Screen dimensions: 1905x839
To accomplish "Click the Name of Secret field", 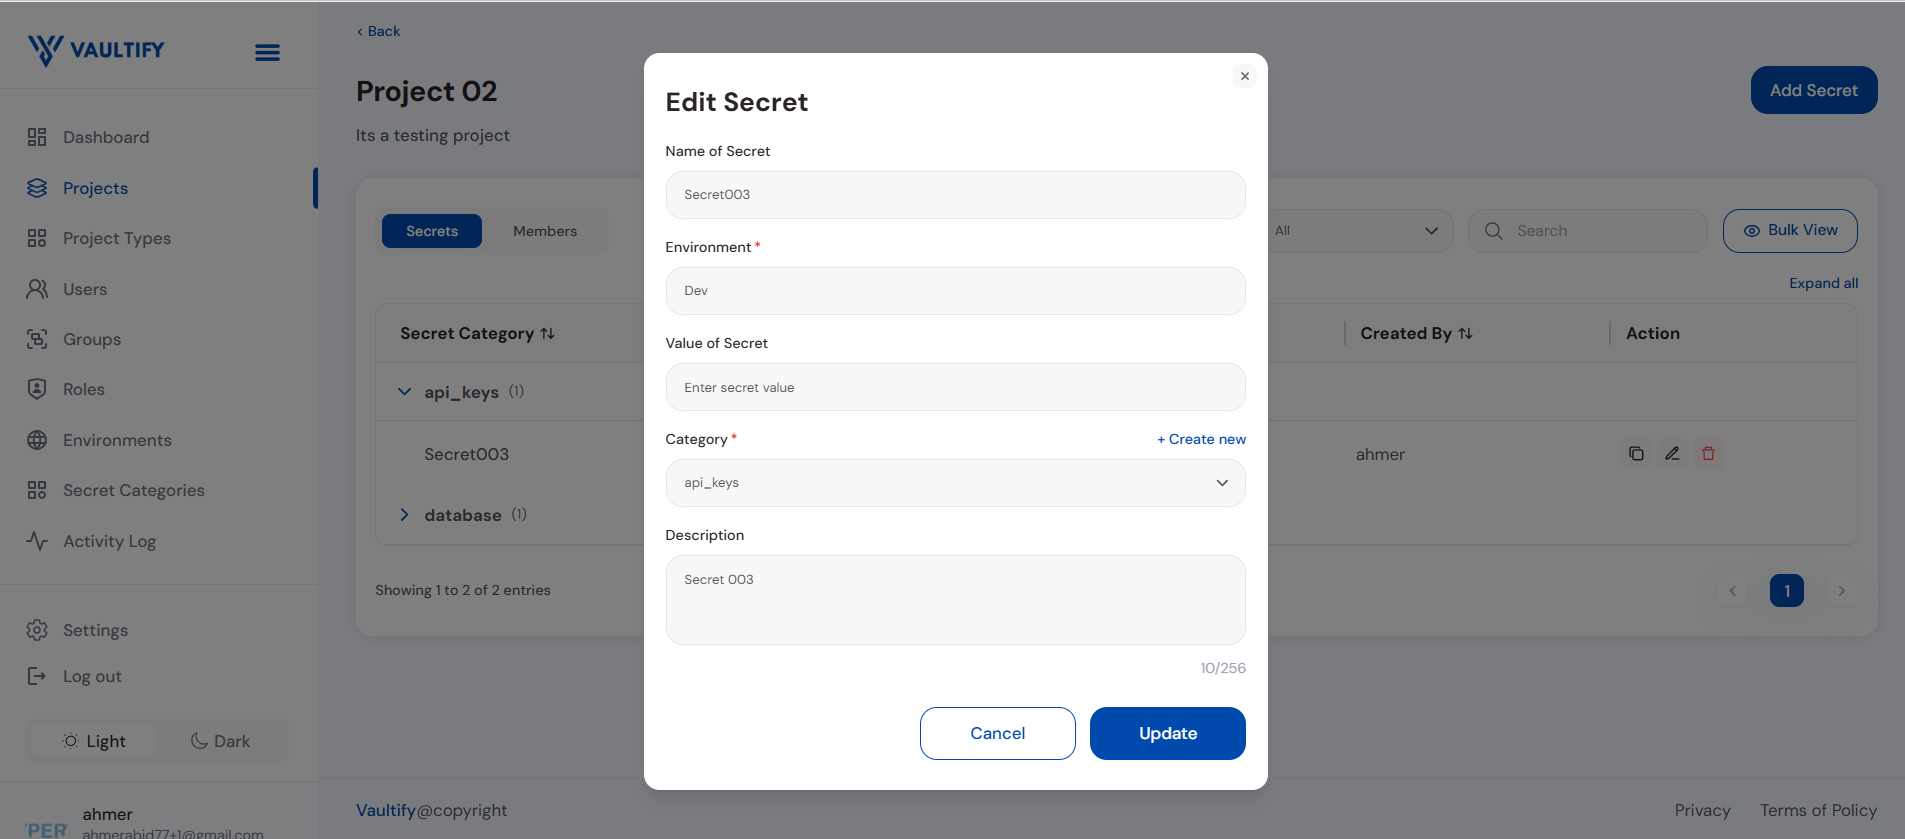I will pyautogui.click(x=955, y=195).
